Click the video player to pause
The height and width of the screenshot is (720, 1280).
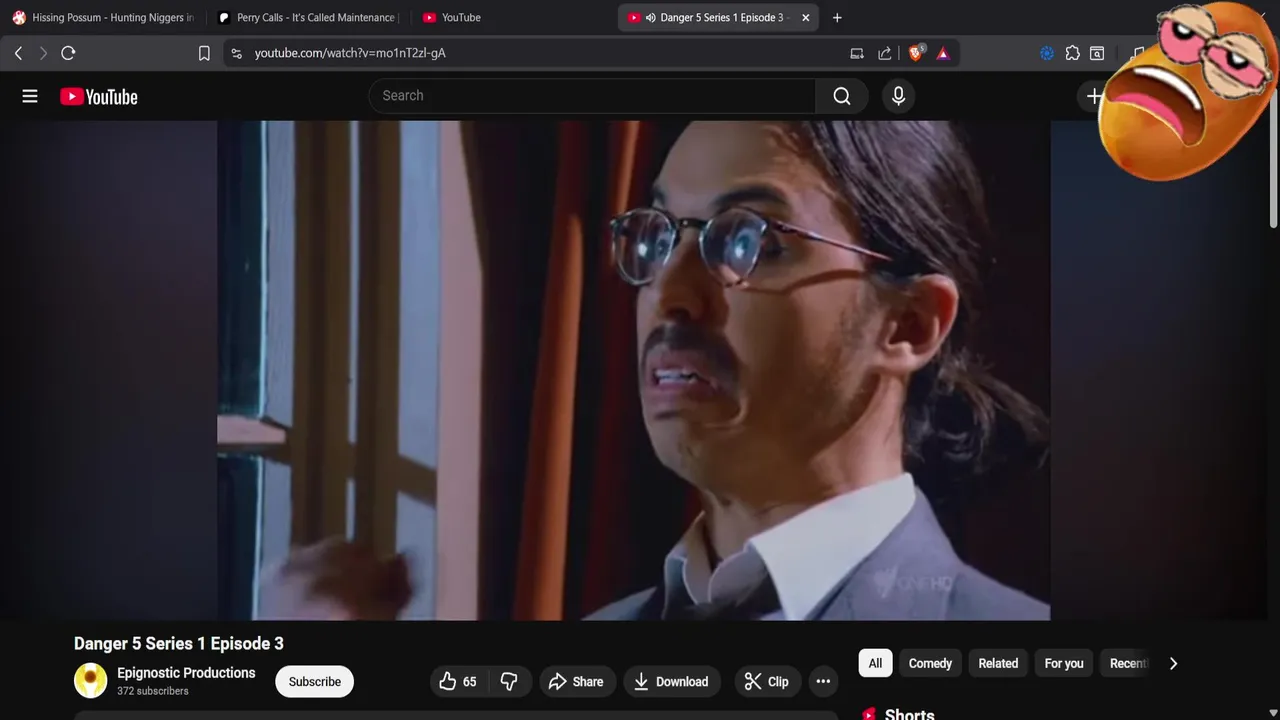pyautogui.click(x=633, y=370)
